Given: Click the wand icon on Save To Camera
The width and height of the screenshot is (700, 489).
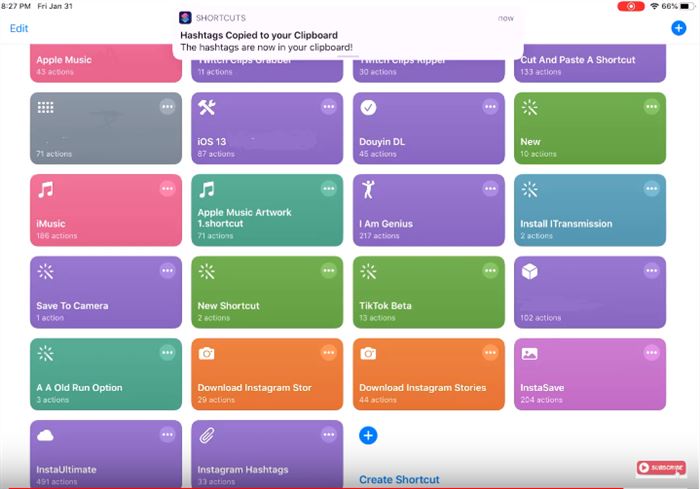Looking at the screenshot, I should (x=46, y=271).
